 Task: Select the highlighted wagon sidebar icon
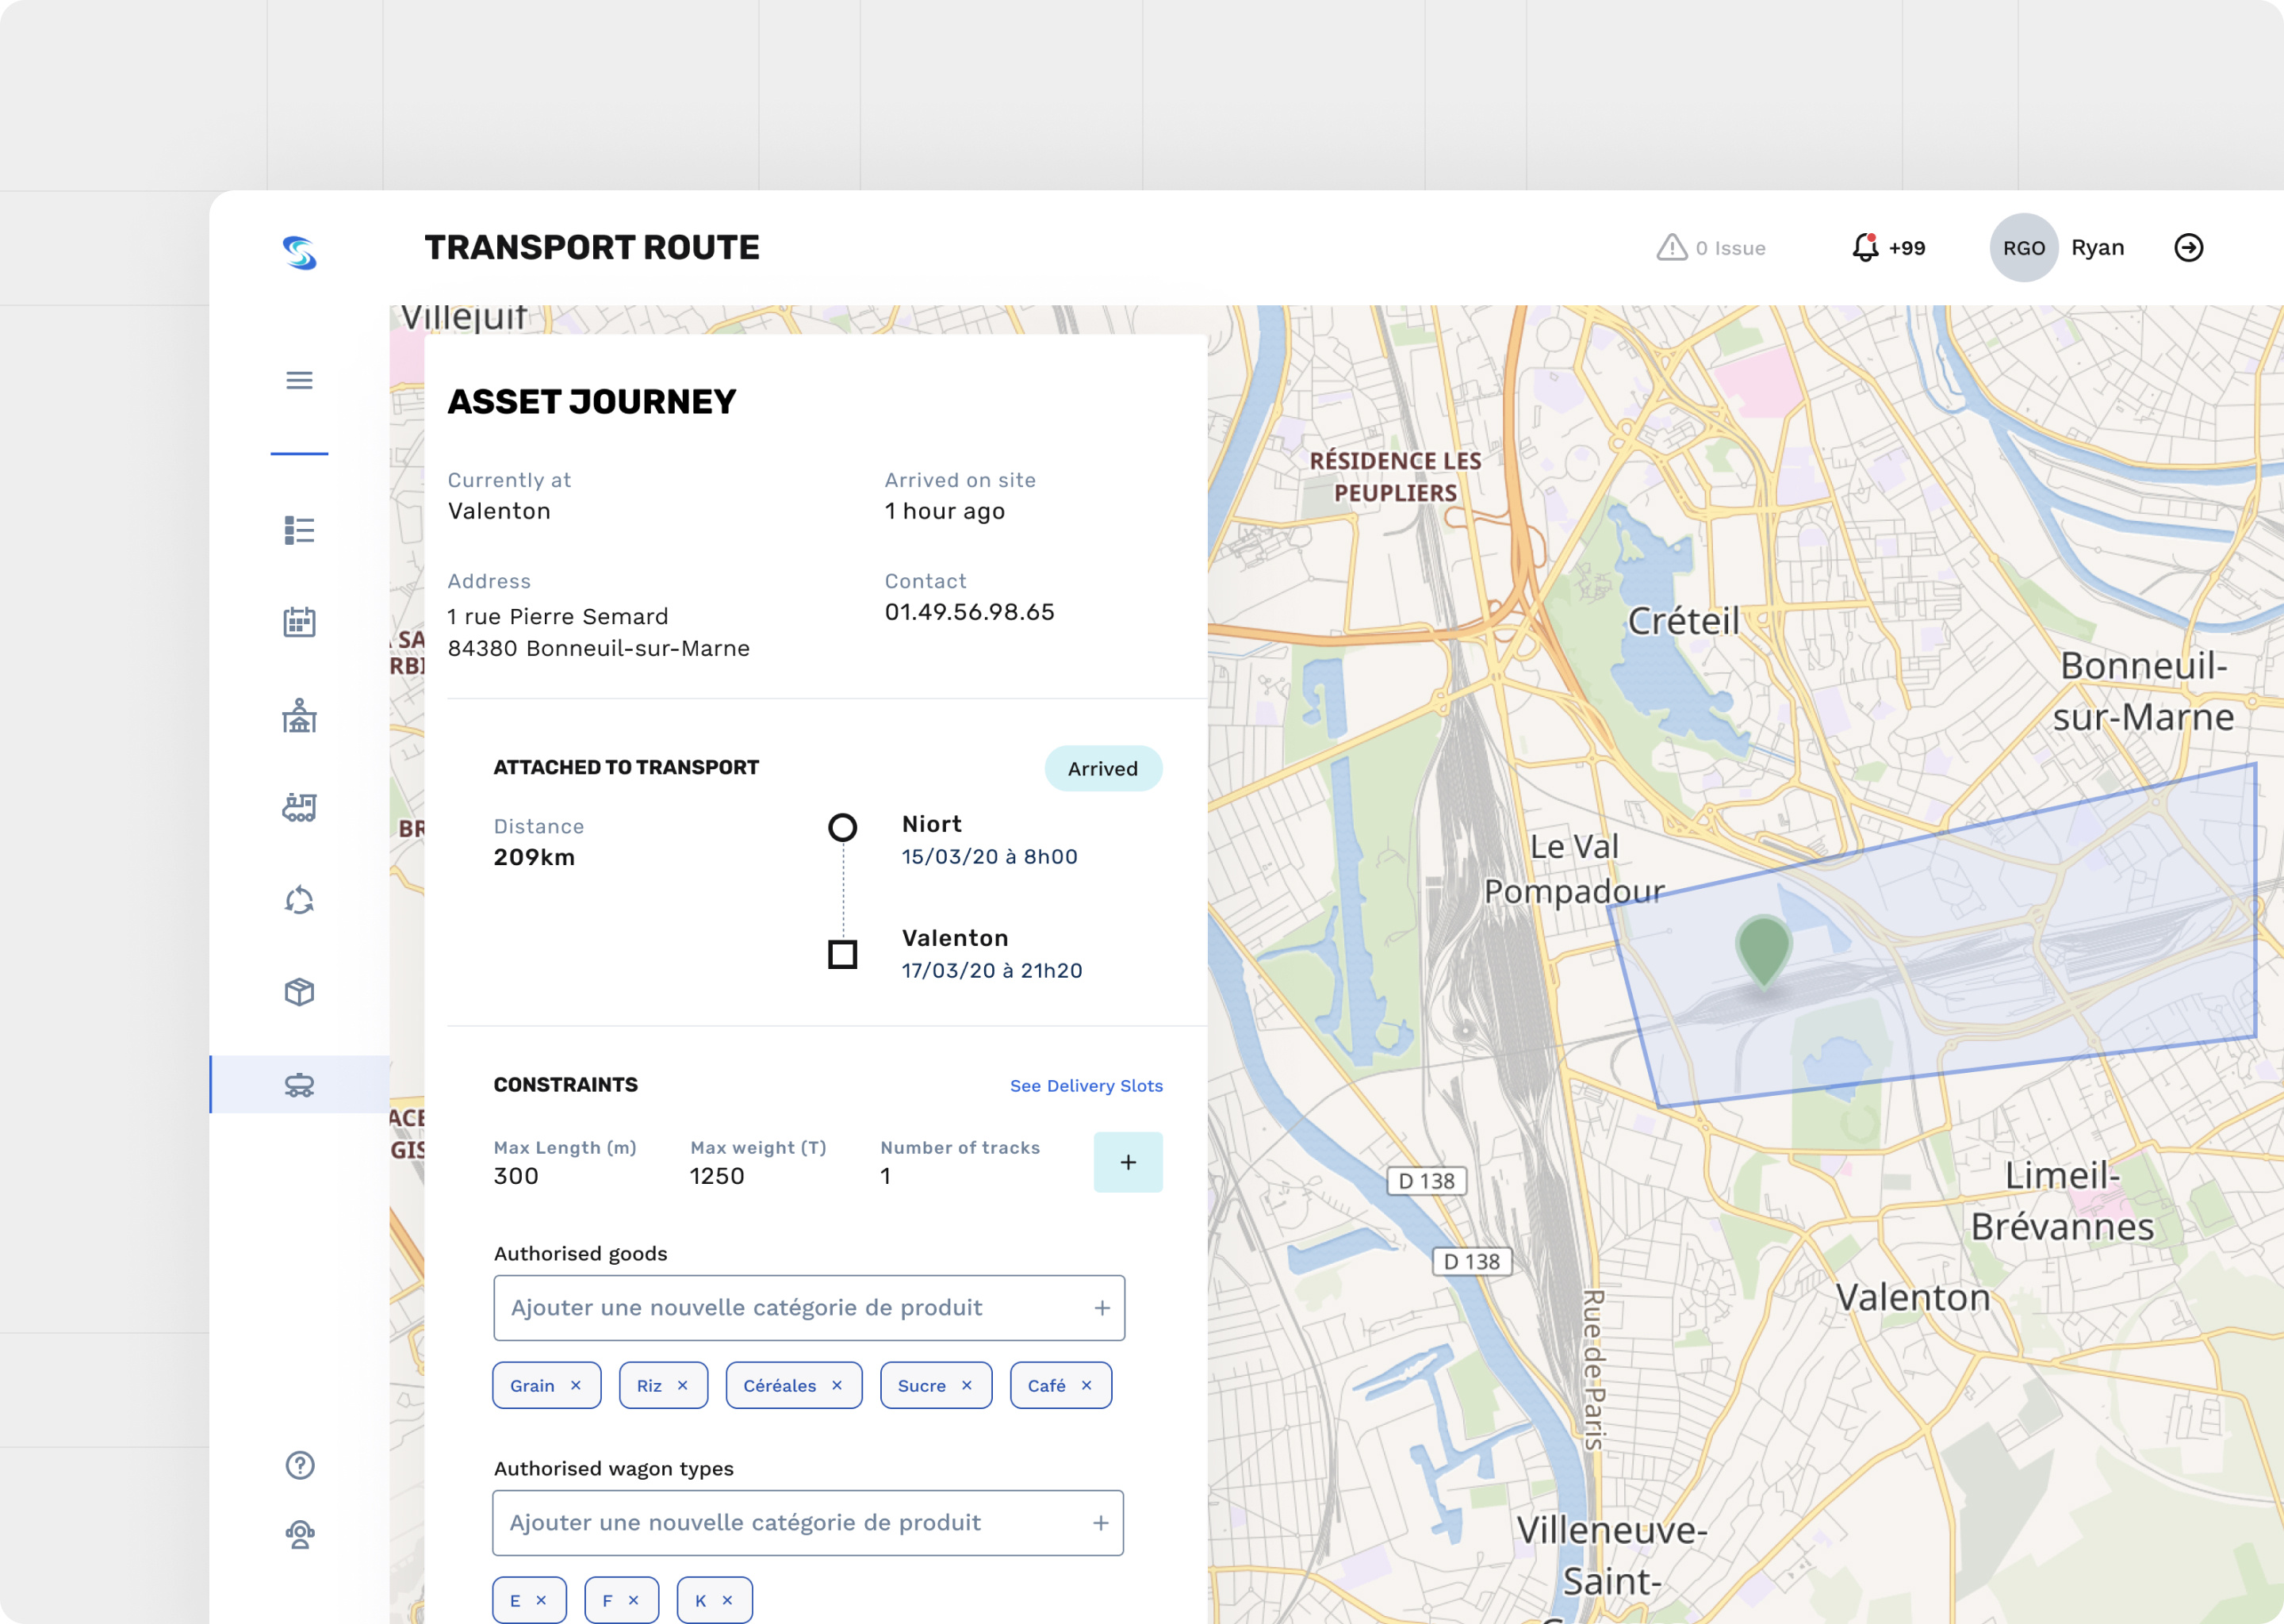298,1084
